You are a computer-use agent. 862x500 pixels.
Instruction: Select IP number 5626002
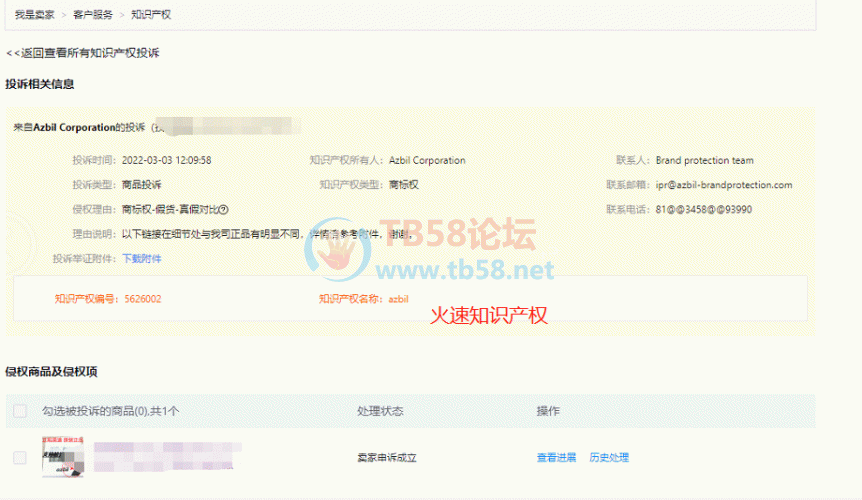click(143, 299)
